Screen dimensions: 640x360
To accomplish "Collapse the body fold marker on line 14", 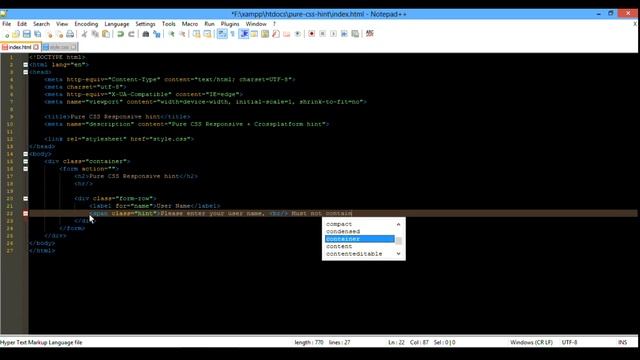I will (25, 154).
